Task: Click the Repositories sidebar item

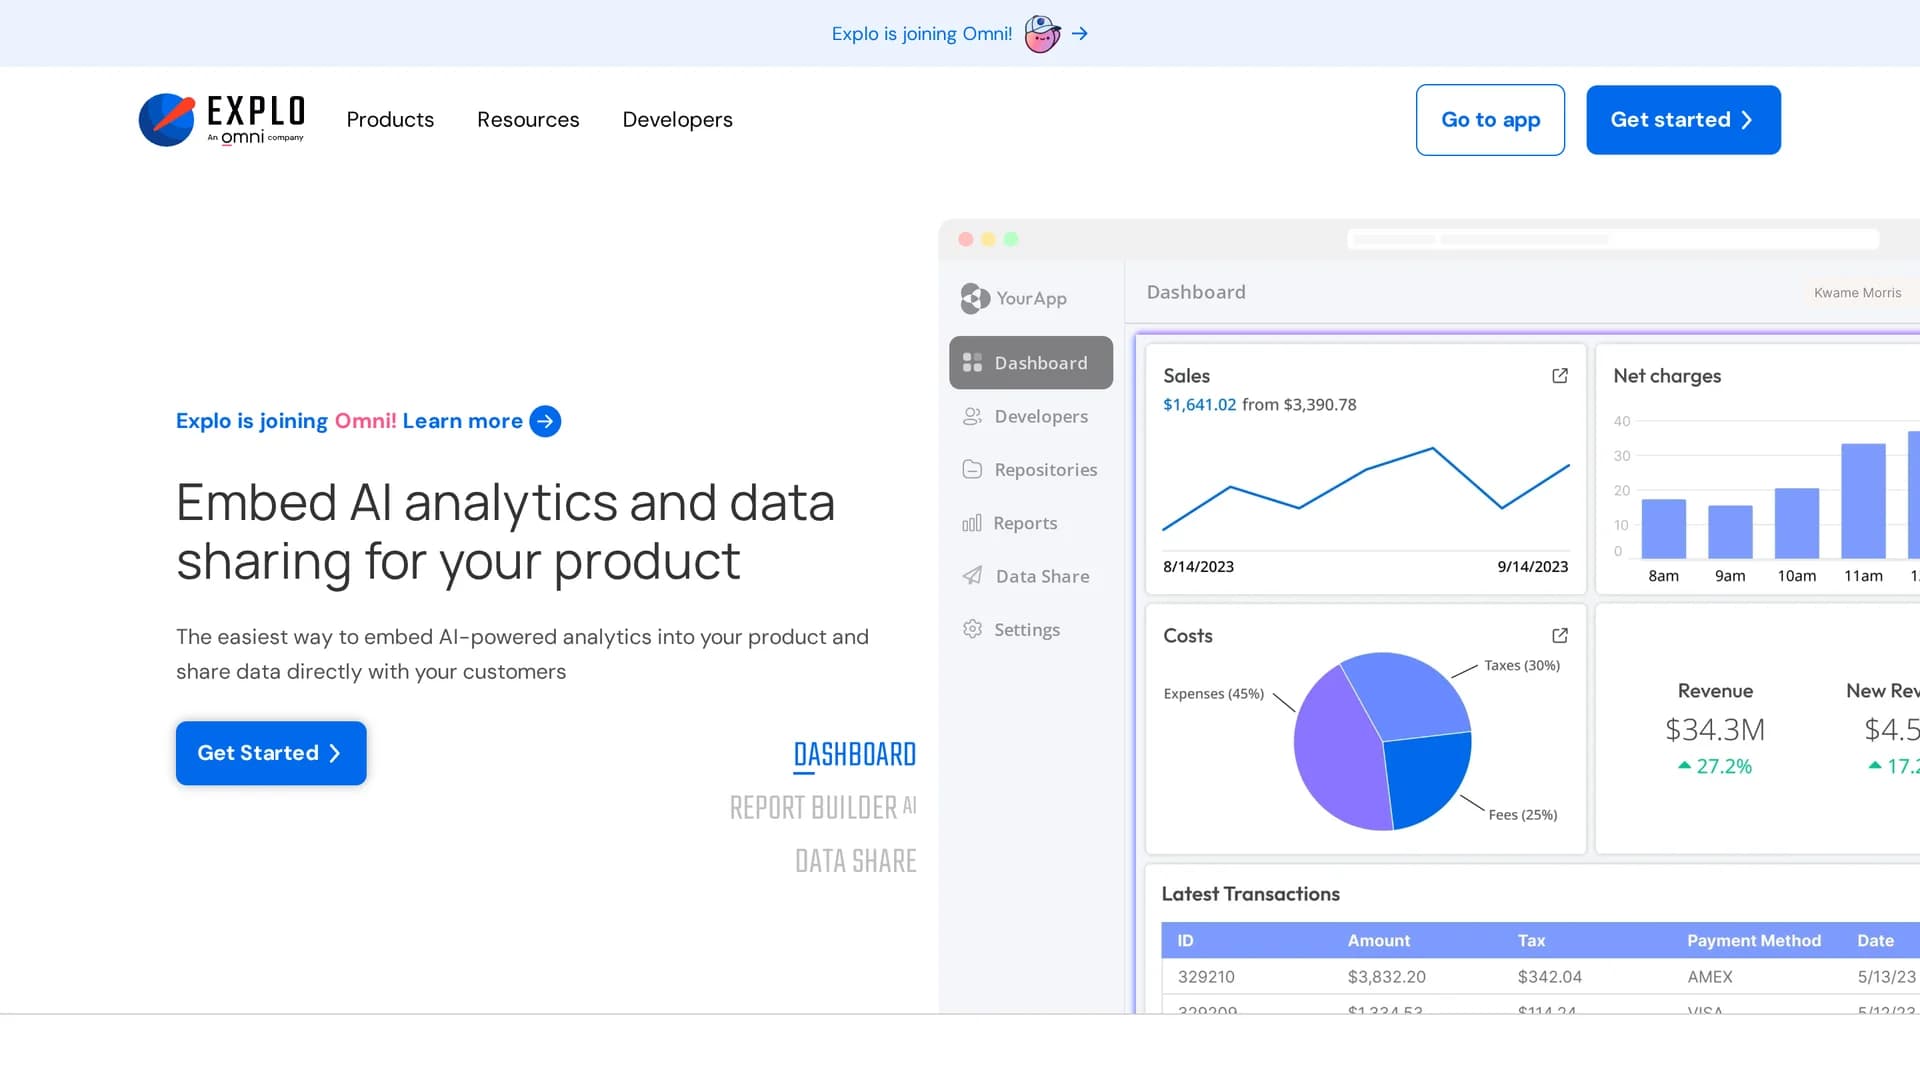Action: [1031, 469]
